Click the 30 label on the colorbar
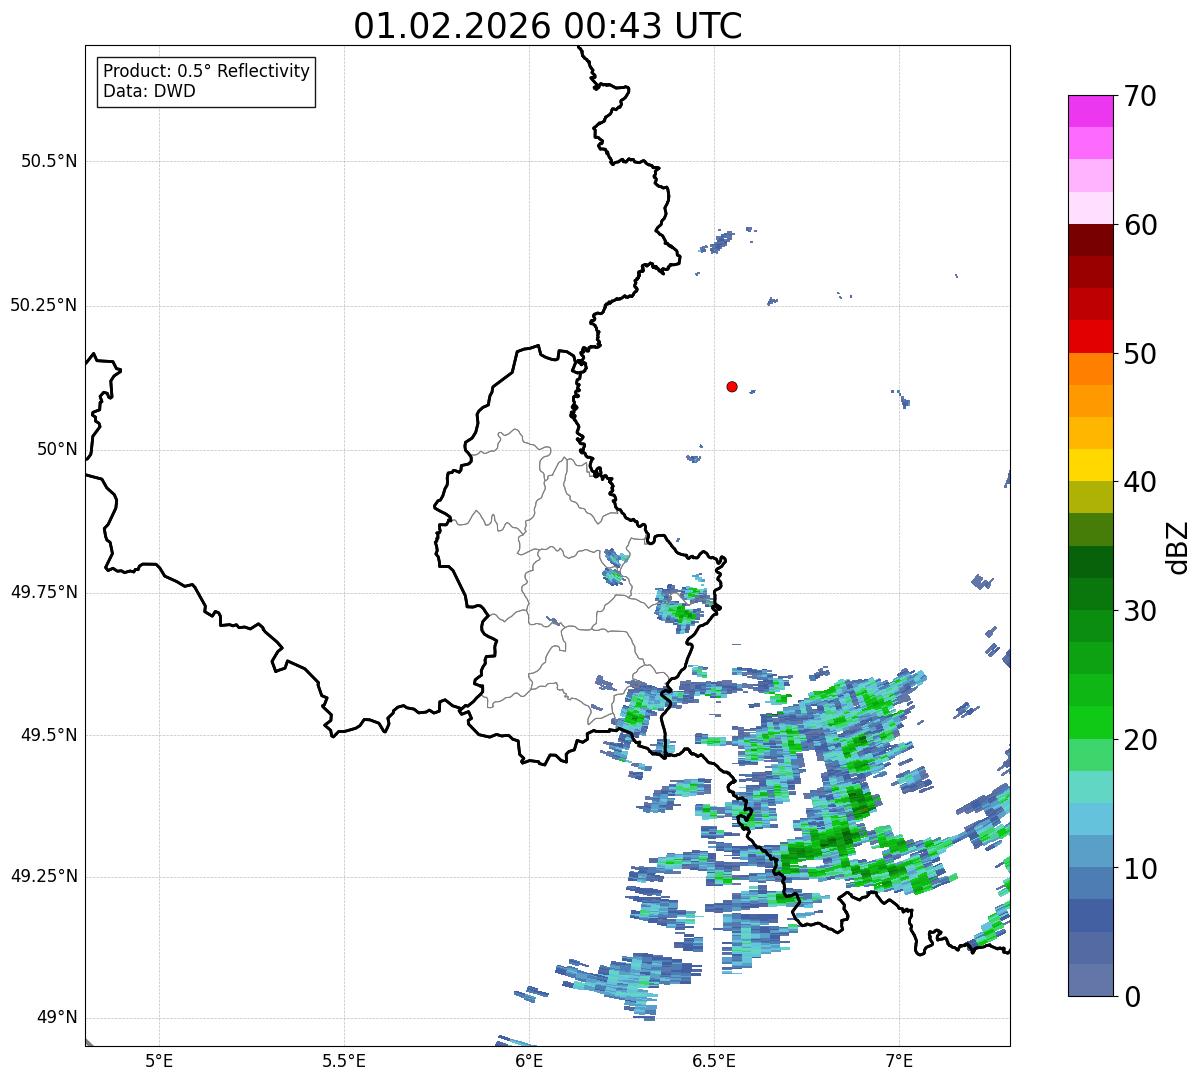1202x1081 pixels. 1139,611
